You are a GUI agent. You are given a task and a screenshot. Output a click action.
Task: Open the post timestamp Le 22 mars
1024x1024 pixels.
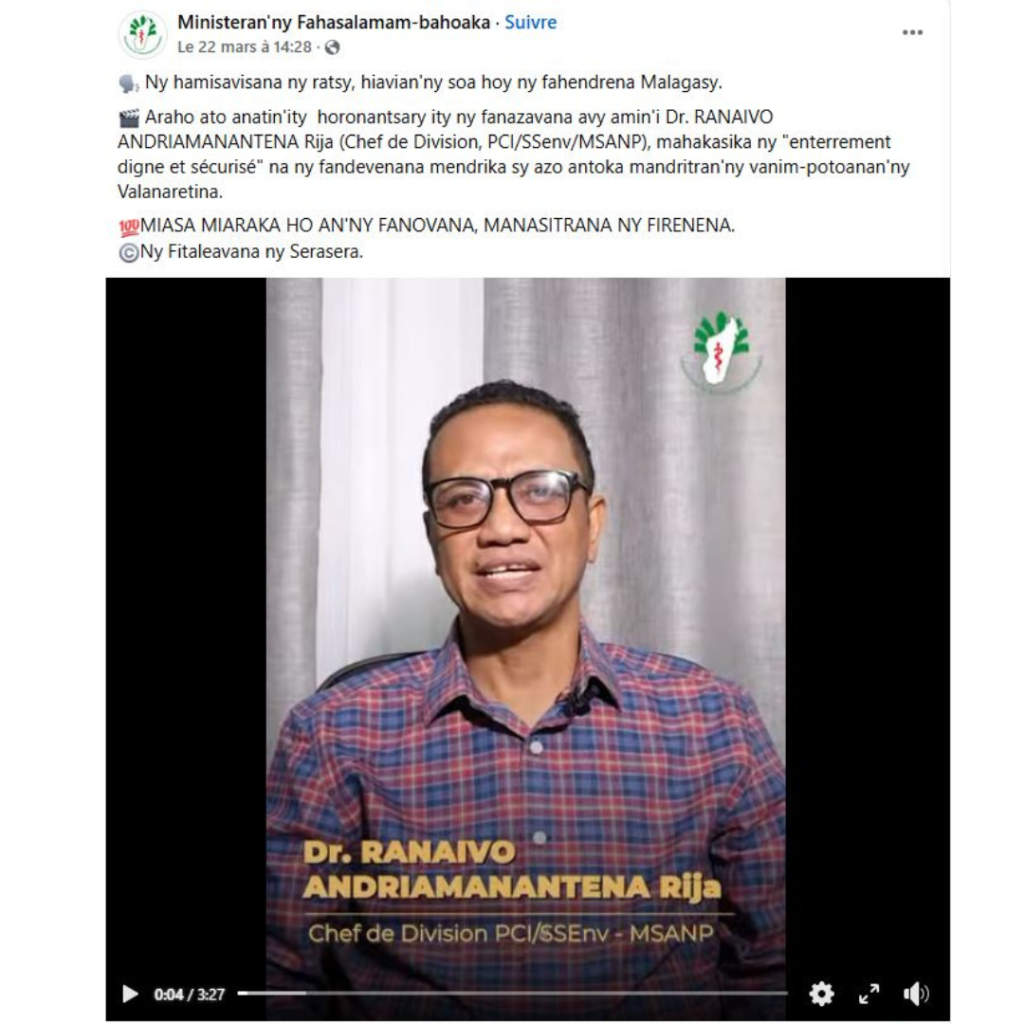point(244,47)
